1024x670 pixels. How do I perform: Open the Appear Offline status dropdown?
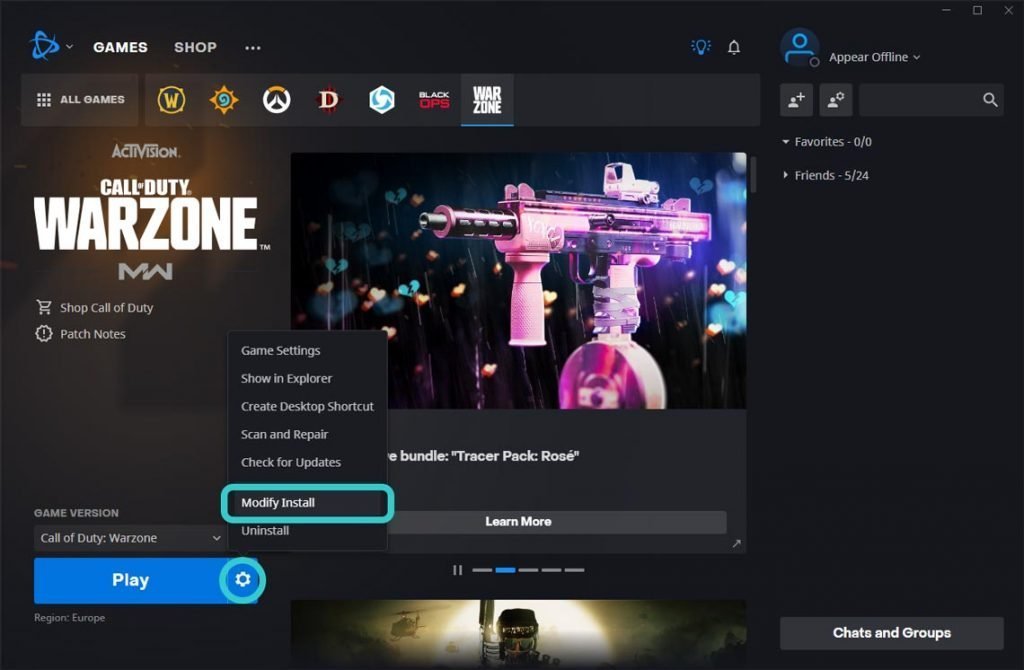click(x=874, y=57)
